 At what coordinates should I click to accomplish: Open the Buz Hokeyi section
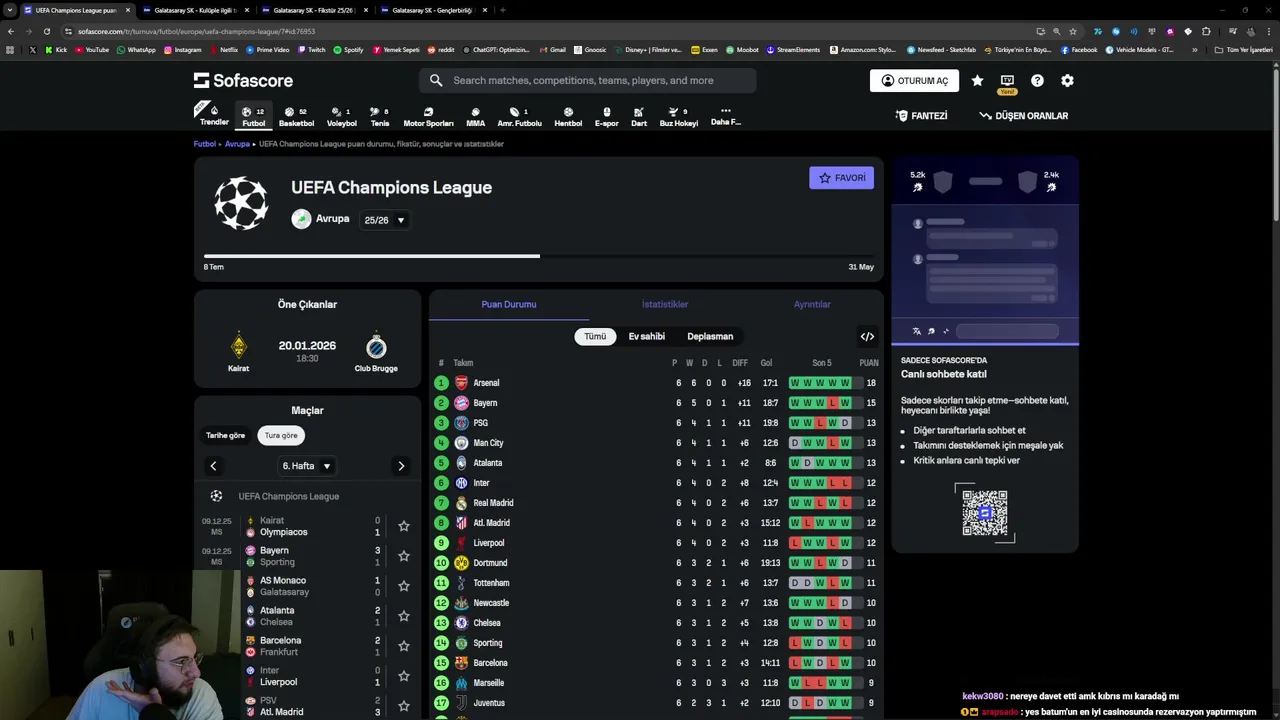pyautogui.click(x=678, y=116)
